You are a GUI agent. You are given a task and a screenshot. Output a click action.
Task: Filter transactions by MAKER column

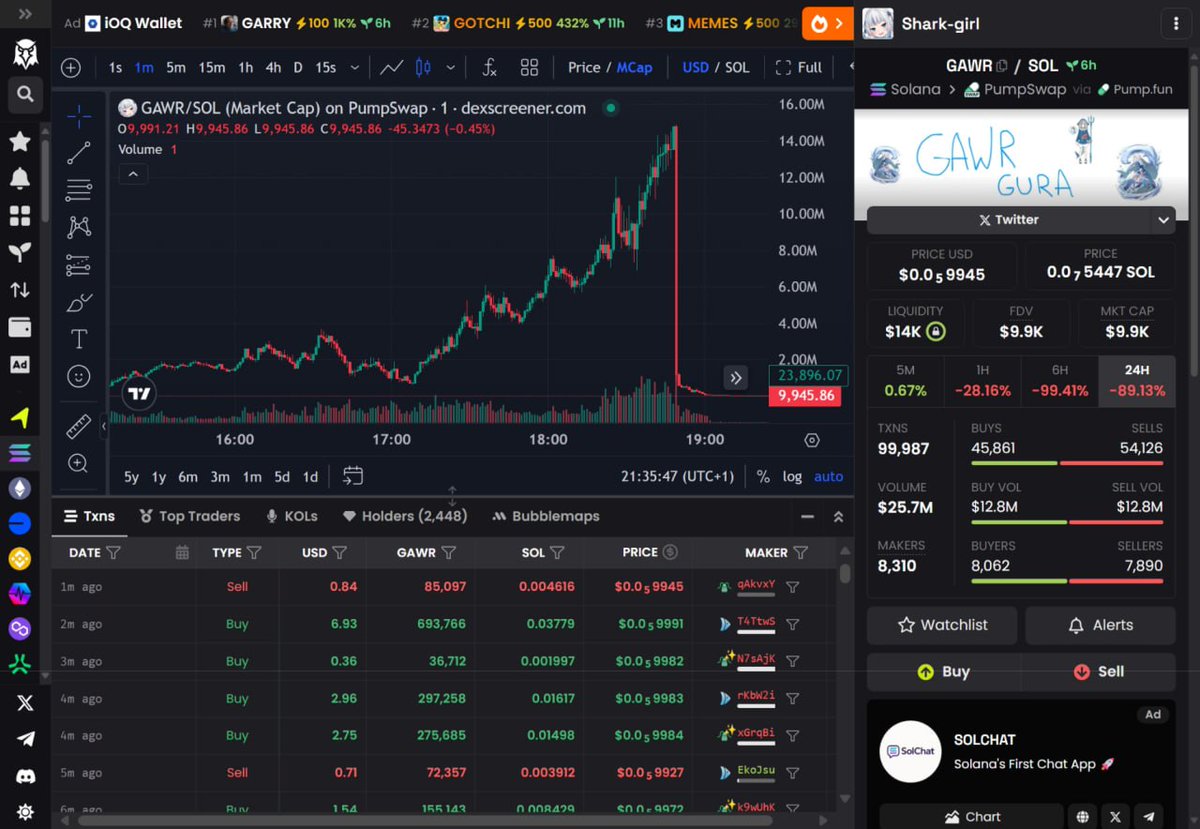(800, 552)
